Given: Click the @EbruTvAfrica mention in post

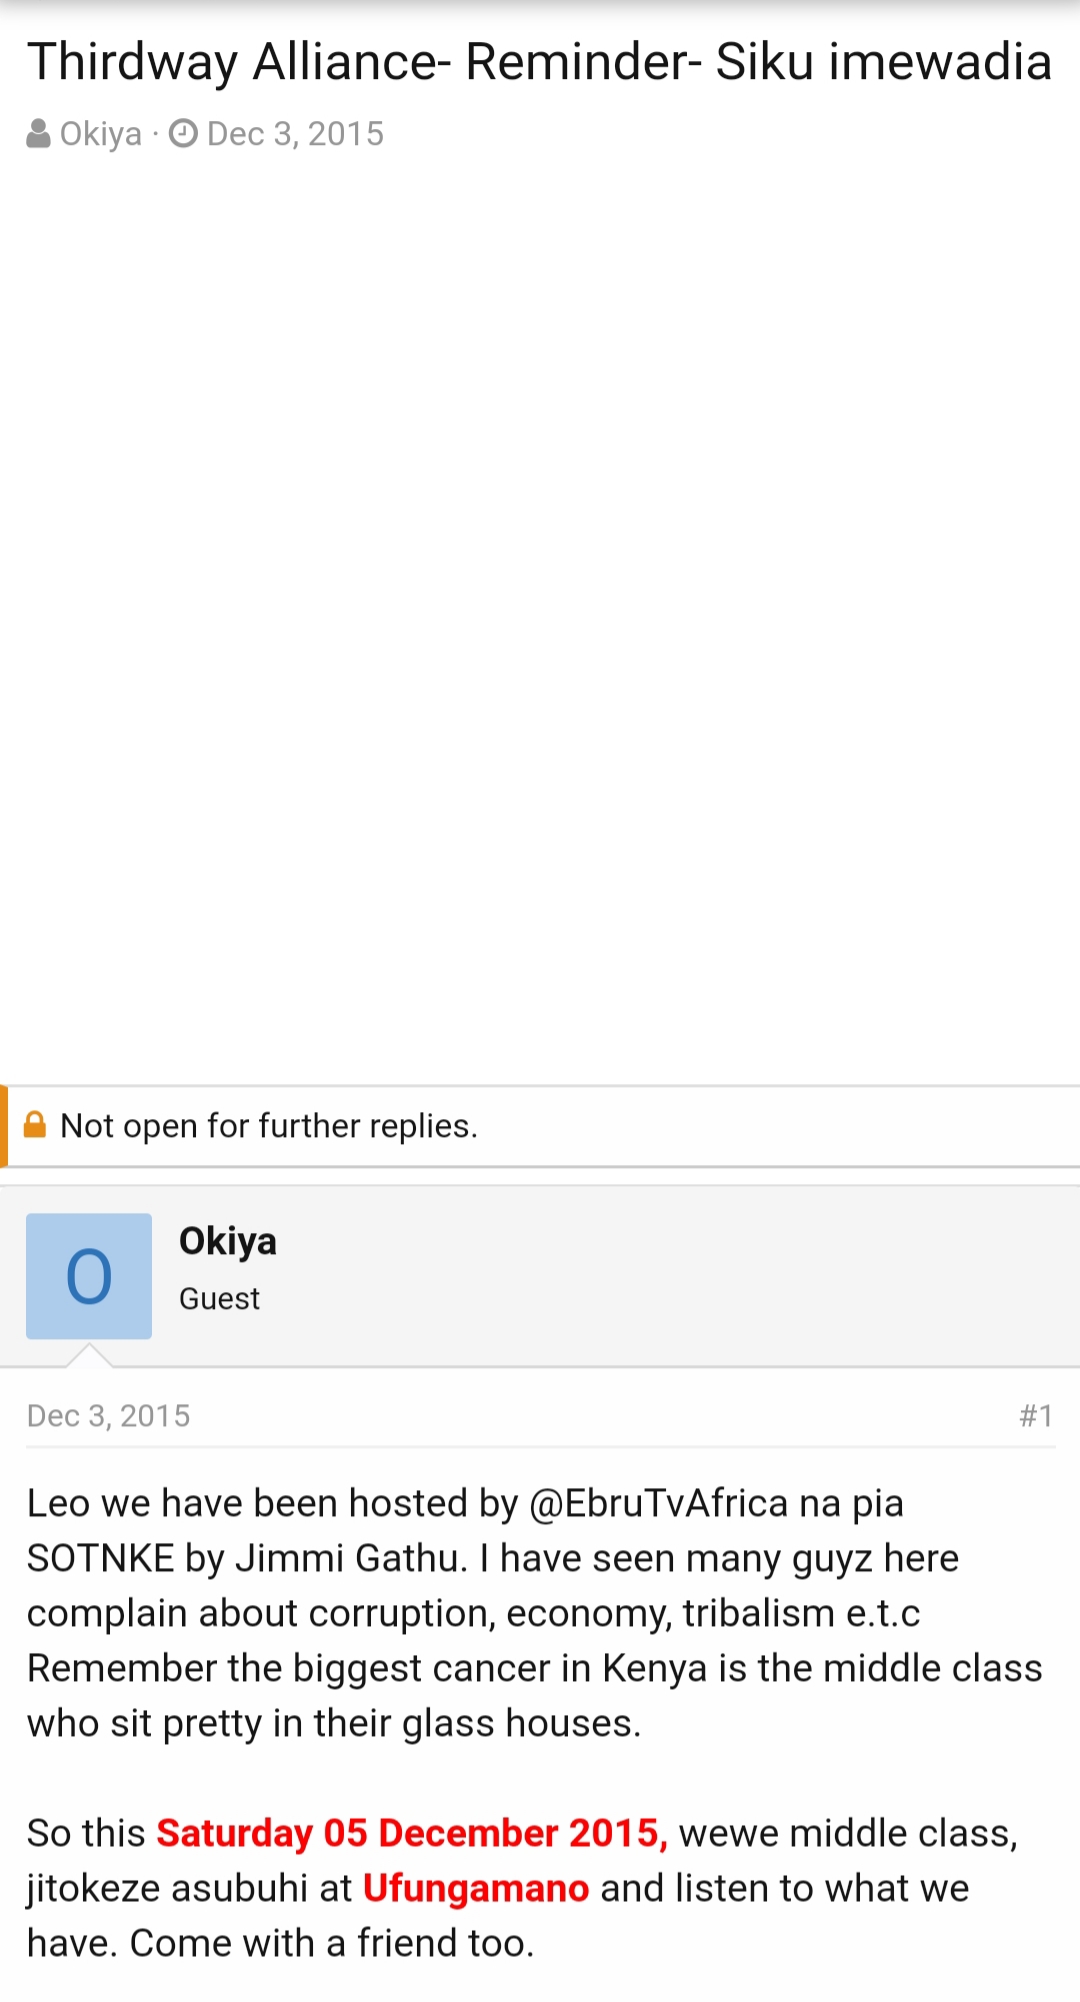Looking at the screenshot, I should [x=659, y=1504].
